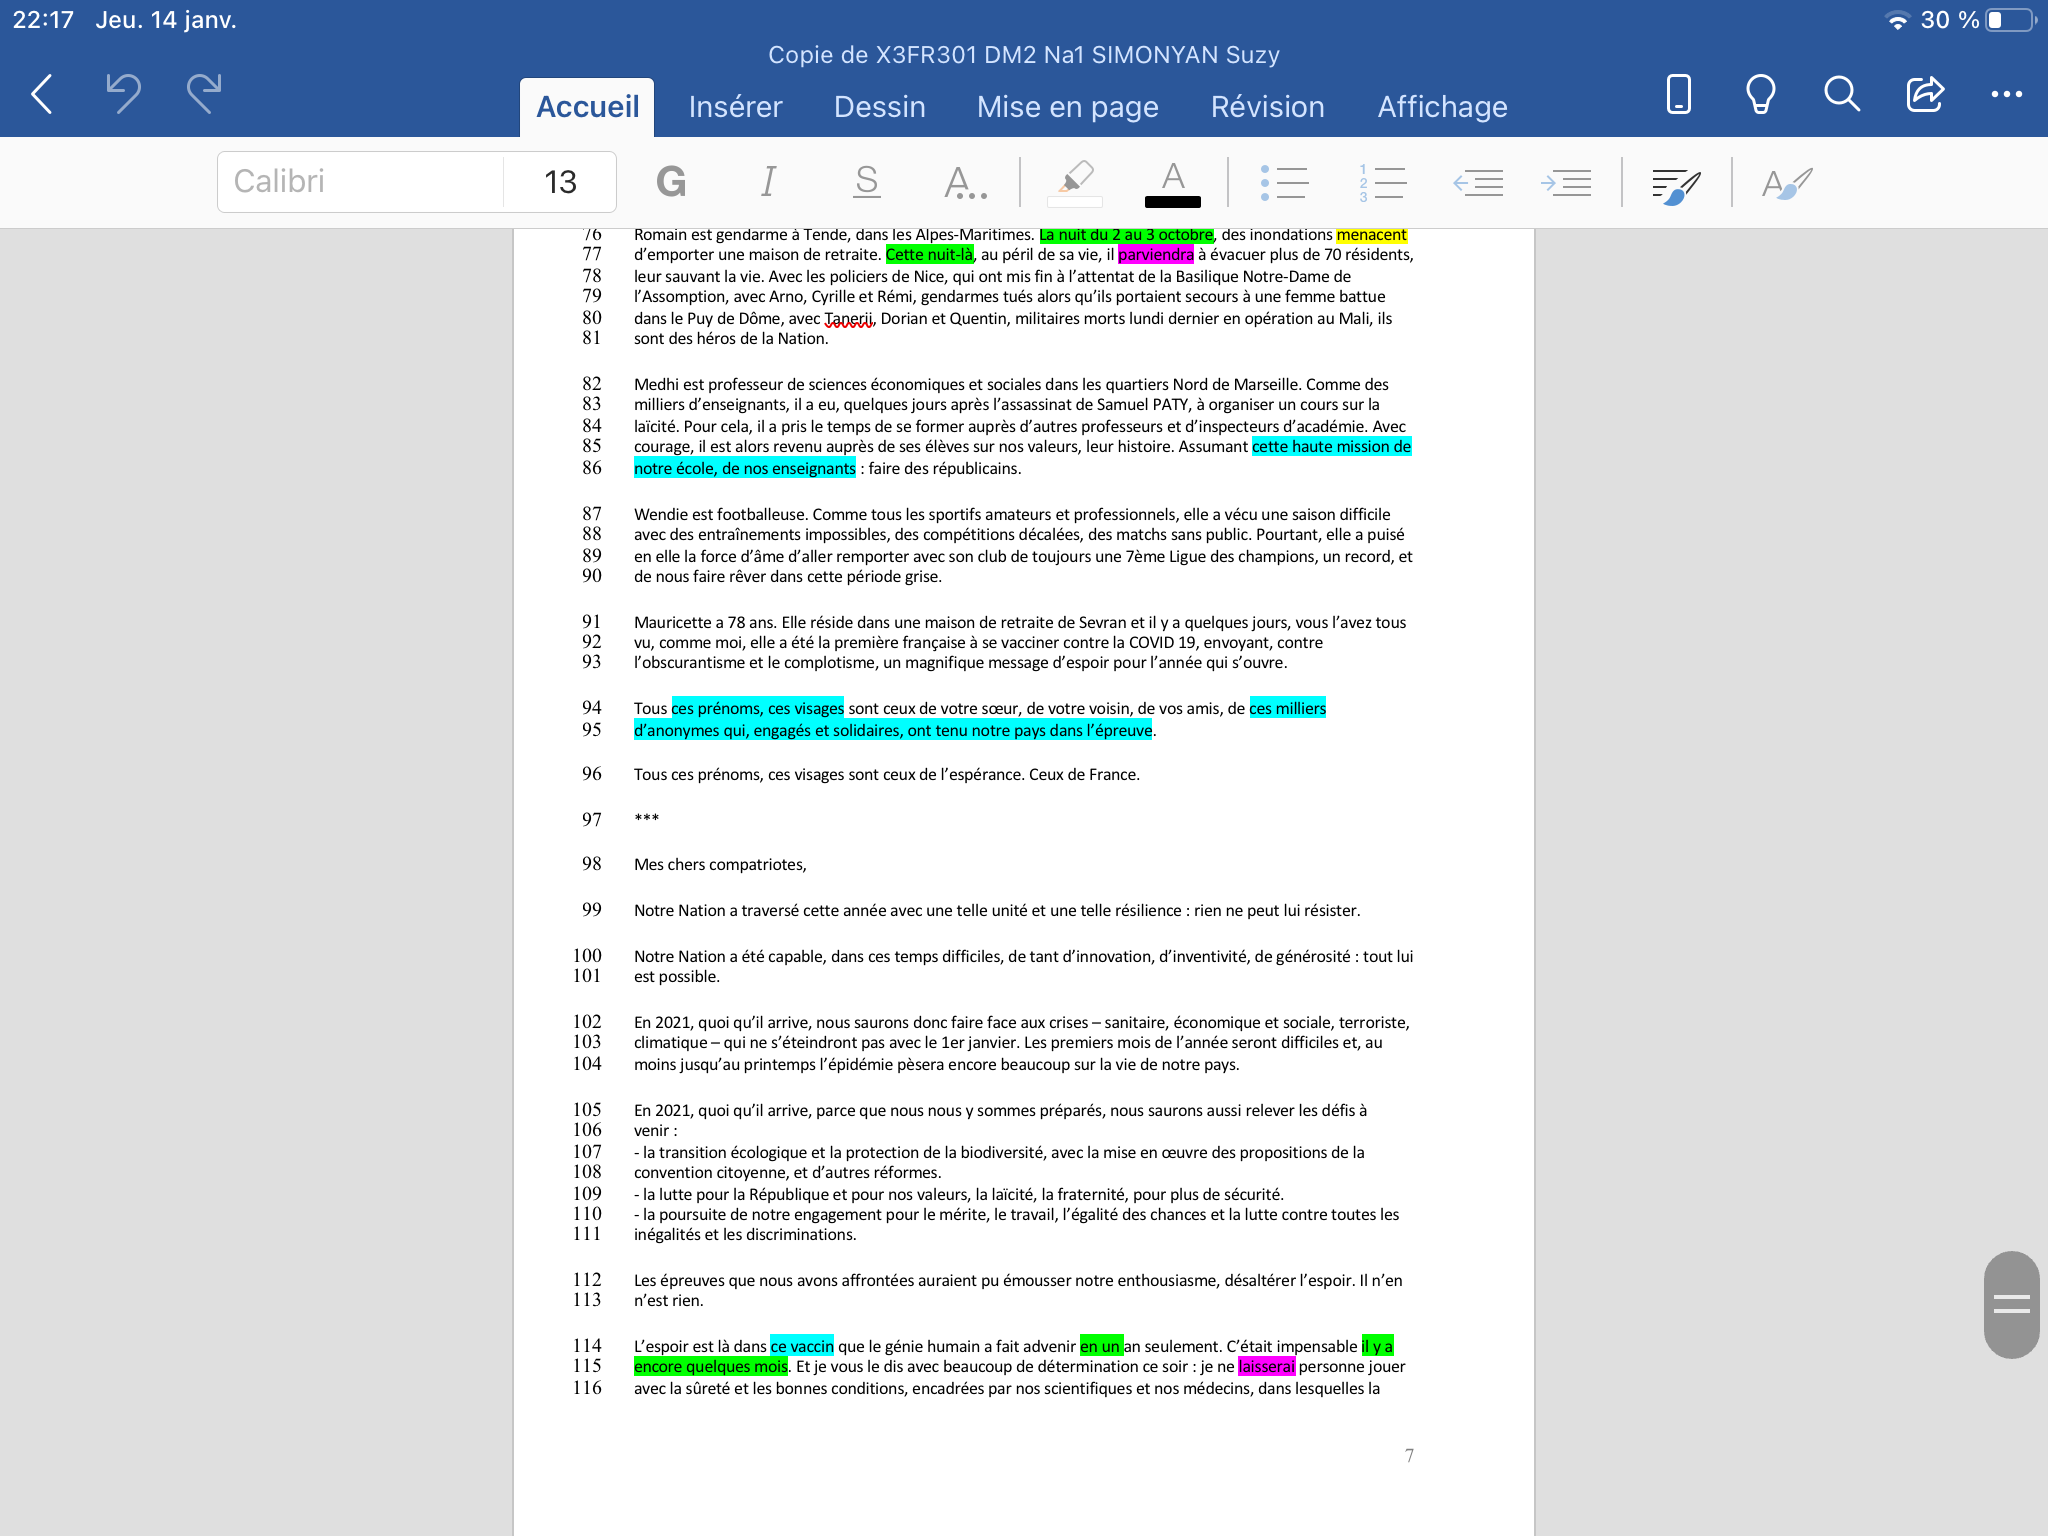Toggle italic formatting
This screenshot has height=1536, width=2048.
click(x=768, y=182)
